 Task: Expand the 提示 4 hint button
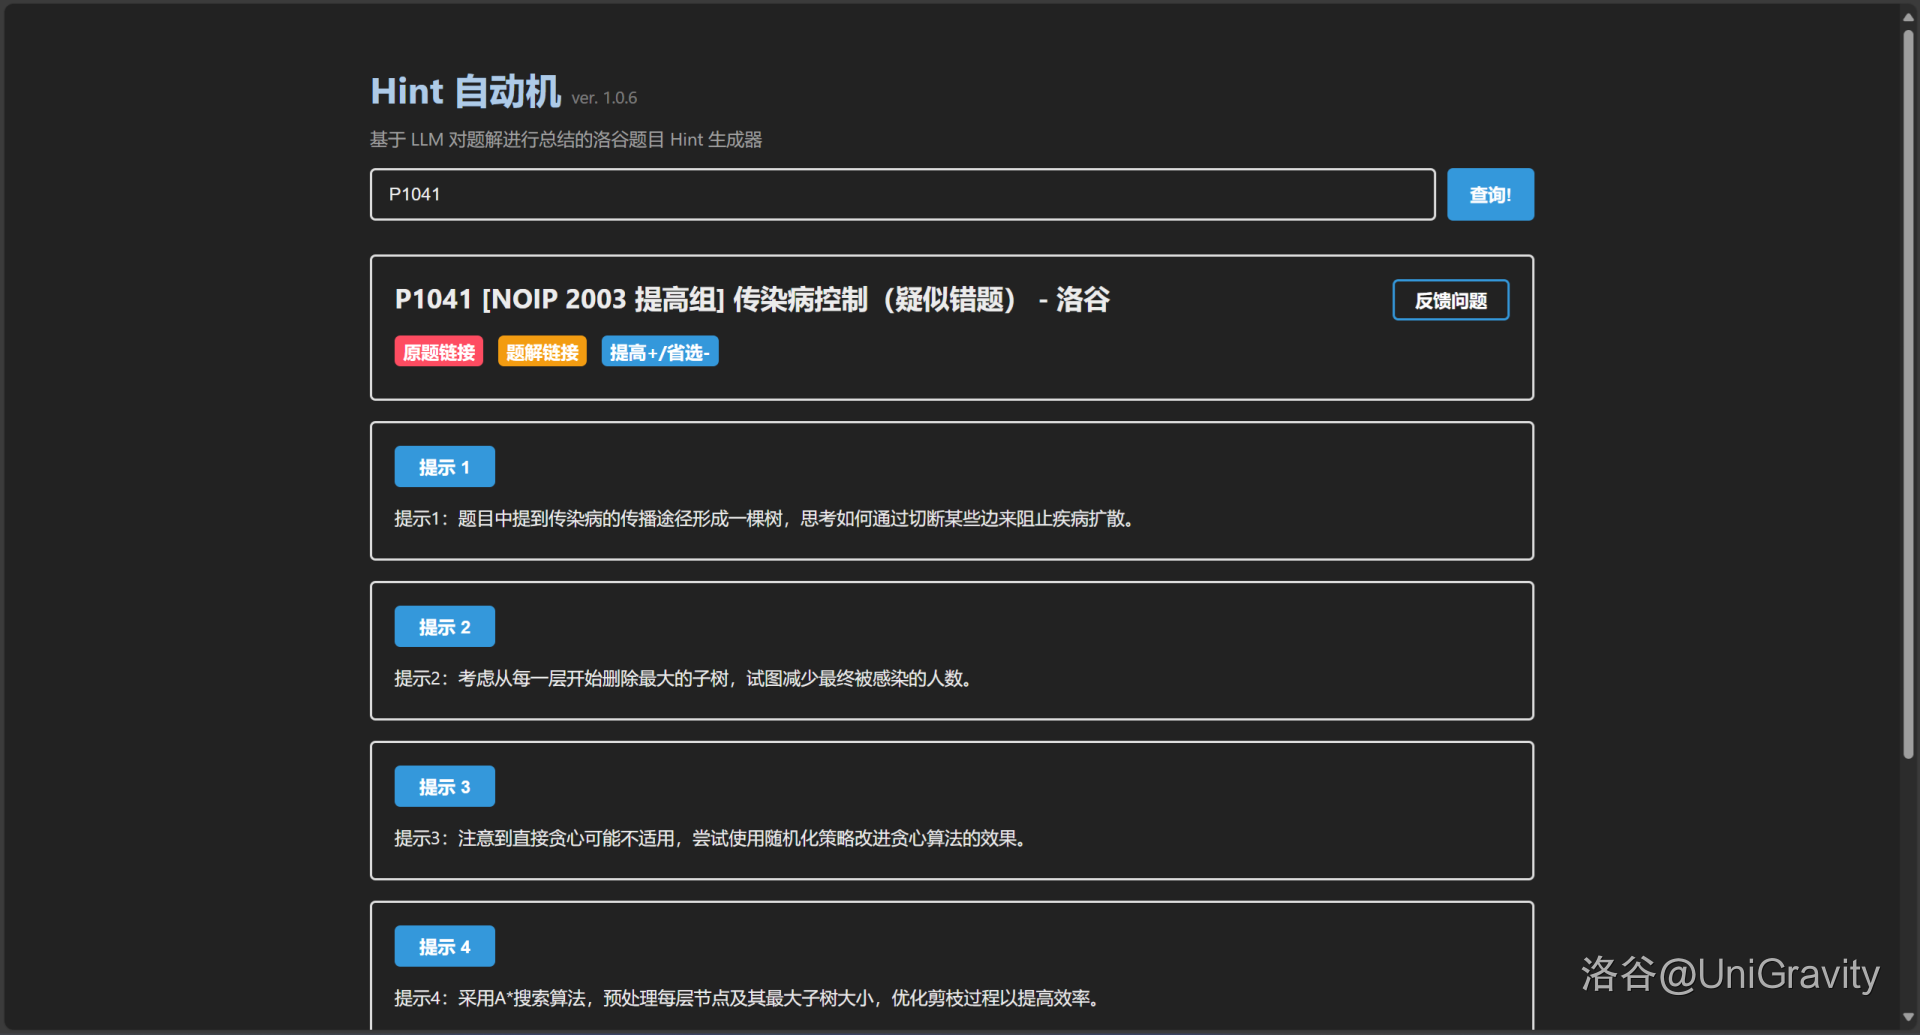point(444,947)
